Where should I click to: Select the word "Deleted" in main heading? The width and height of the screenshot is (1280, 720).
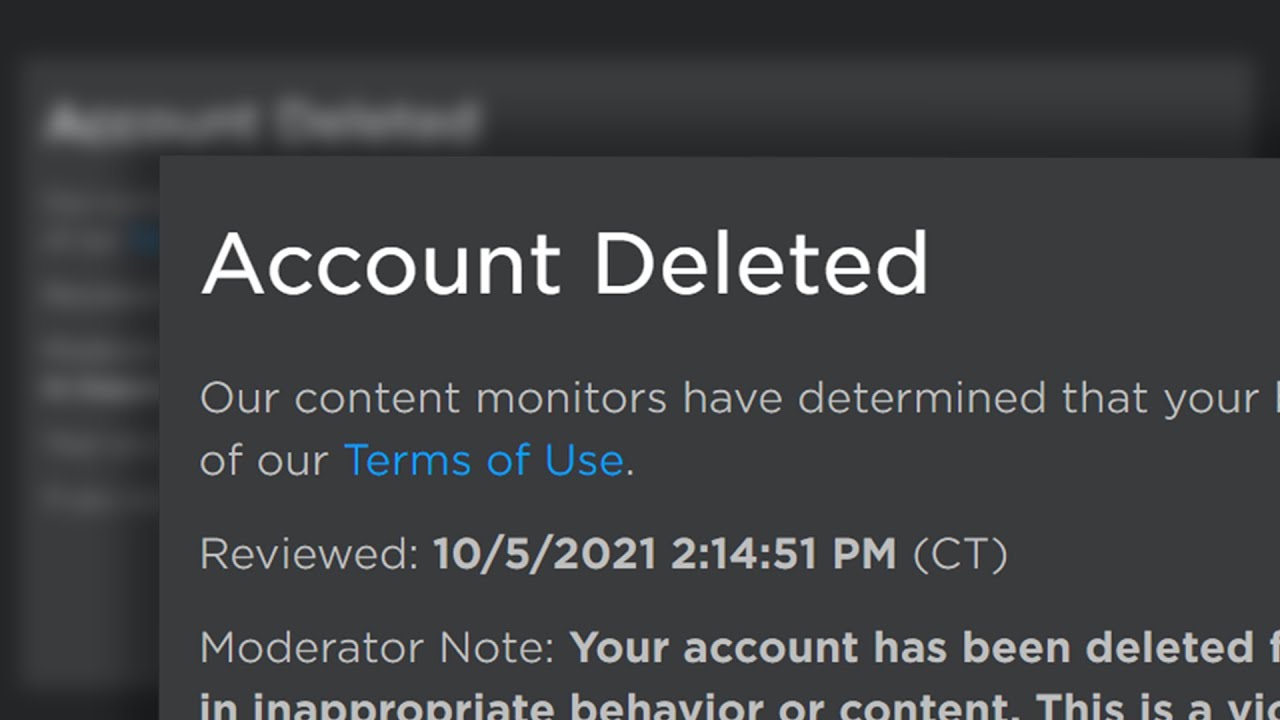point(761,264)
